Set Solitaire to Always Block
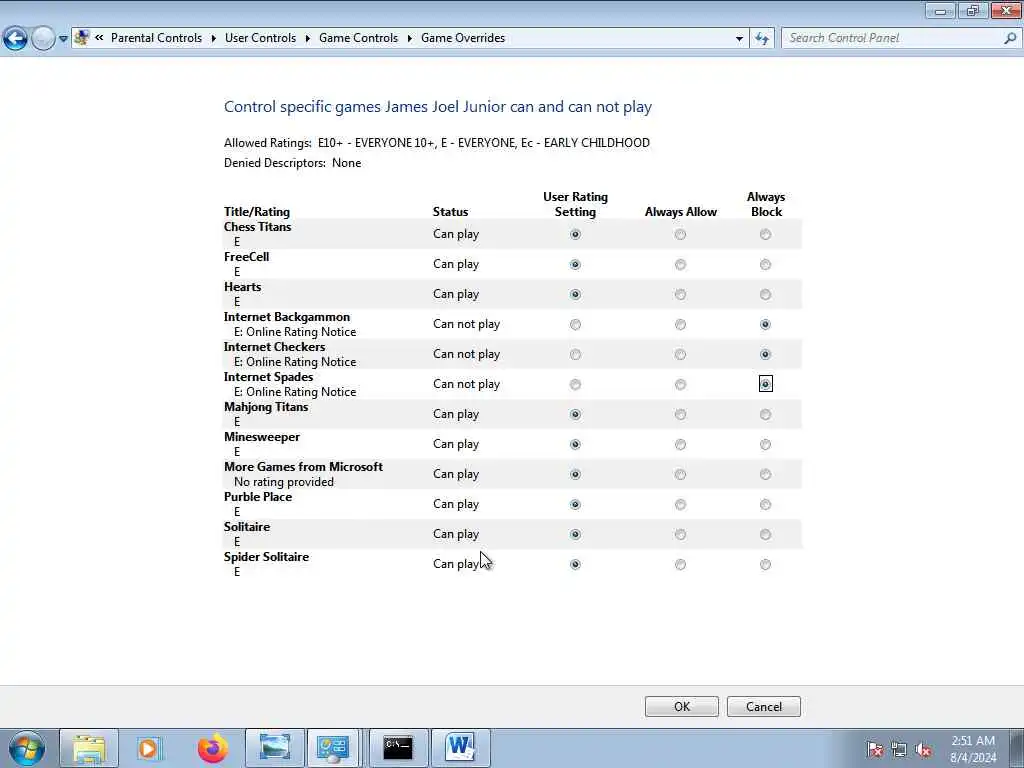The height and width of the screenshot is (768, 1024). [765, 535]
